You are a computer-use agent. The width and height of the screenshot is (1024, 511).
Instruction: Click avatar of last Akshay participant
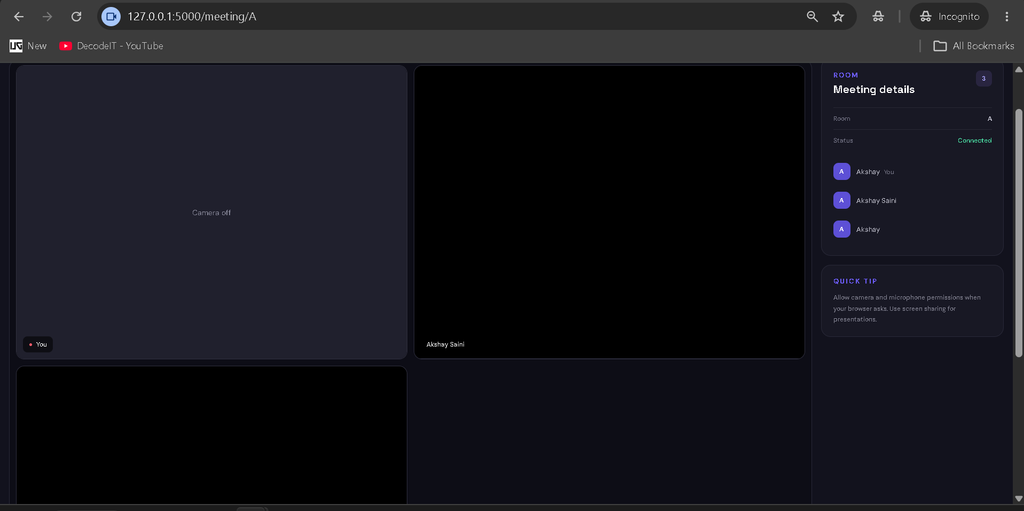pos(842,229)
